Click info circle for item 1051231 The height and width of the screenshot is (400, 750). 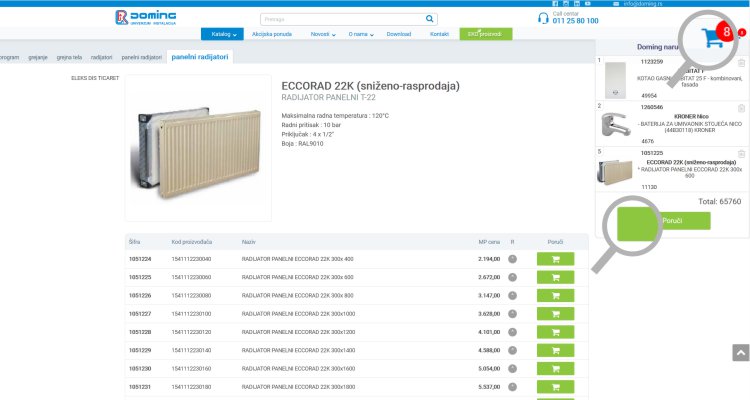(x=512, y=387)
